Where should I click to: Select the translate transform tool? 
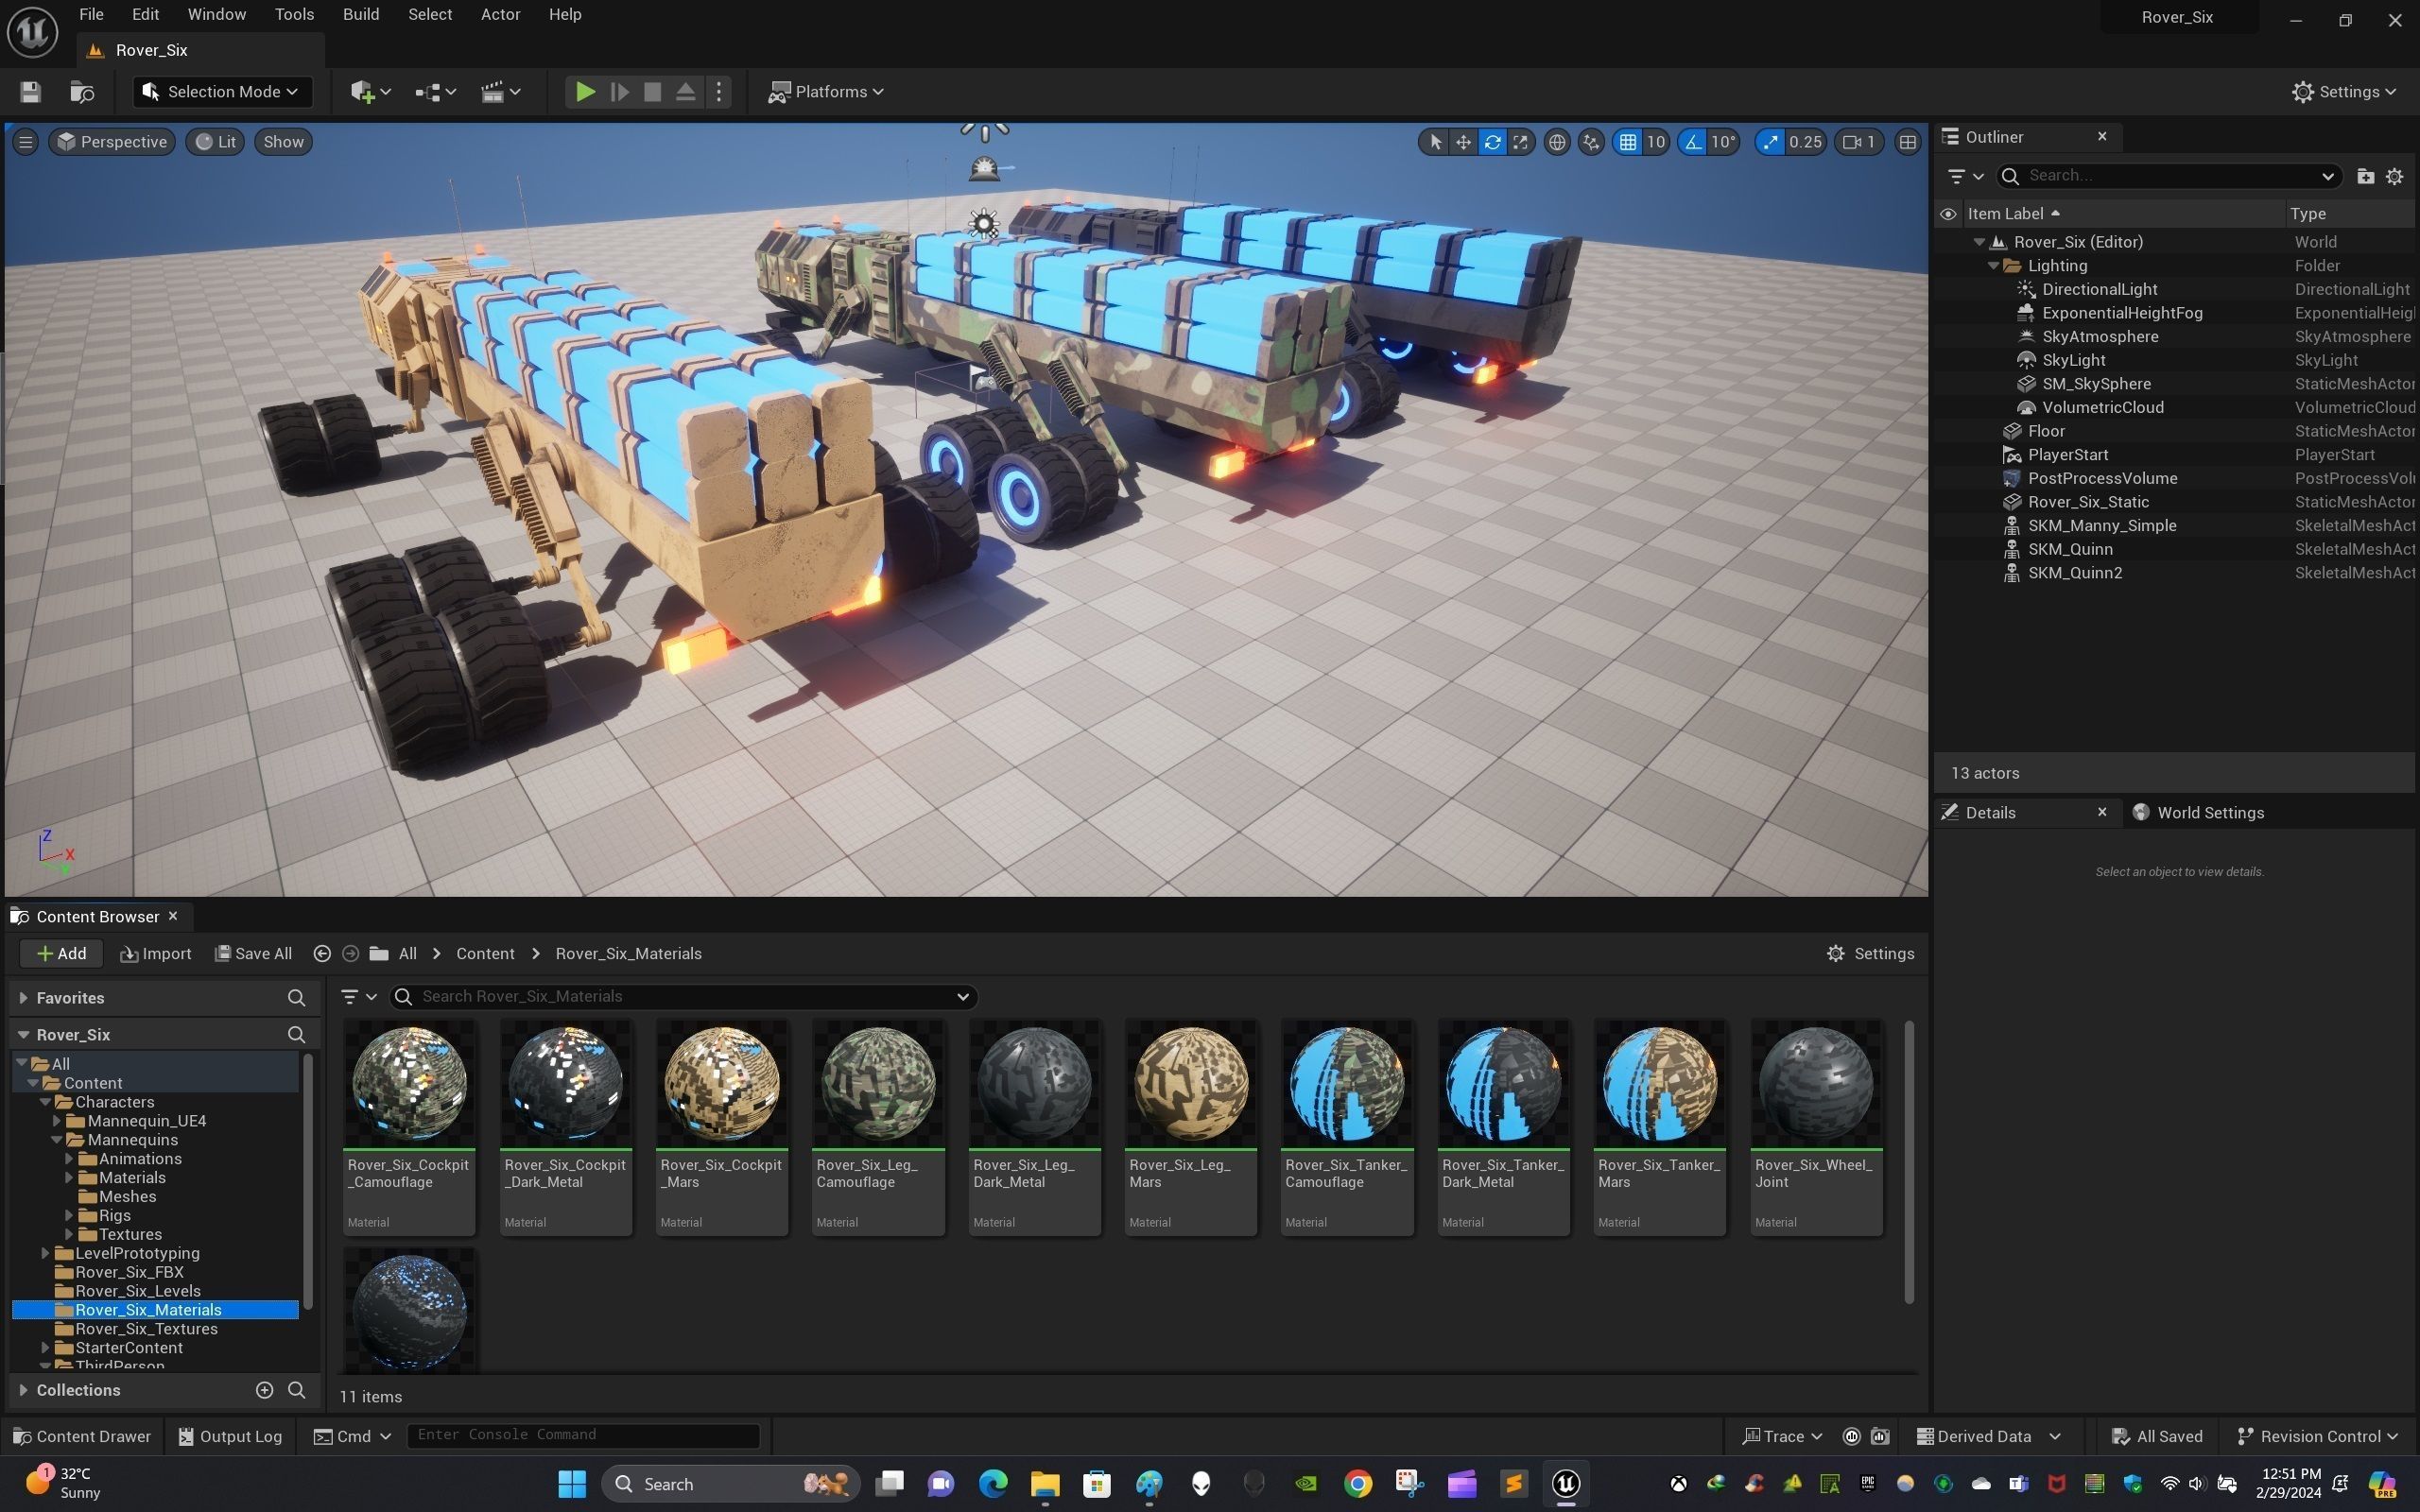(x=1463, y=142)
